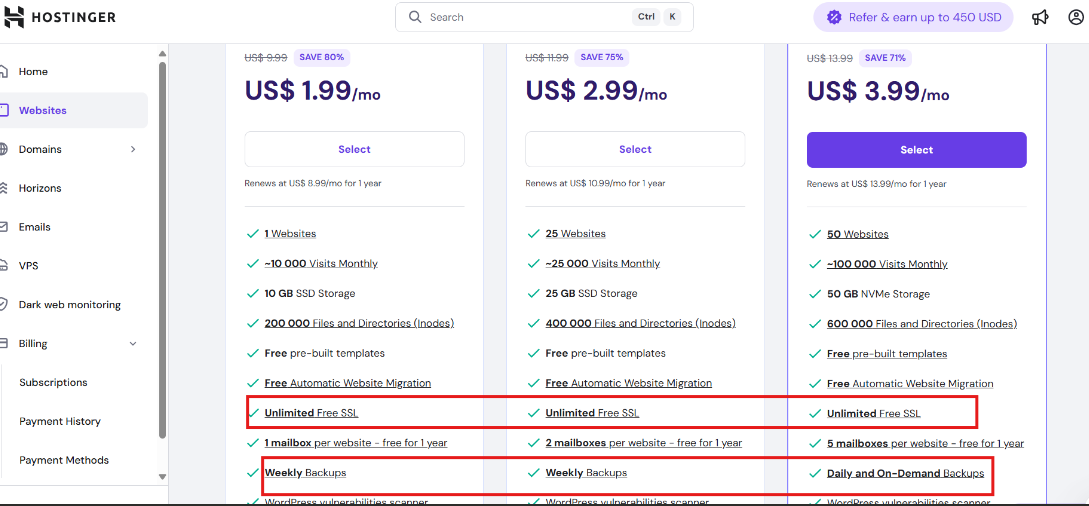Click the Home sidebar icon
Image resolution: width=1089 pixels, height=506 pixels.
[3, 71]
